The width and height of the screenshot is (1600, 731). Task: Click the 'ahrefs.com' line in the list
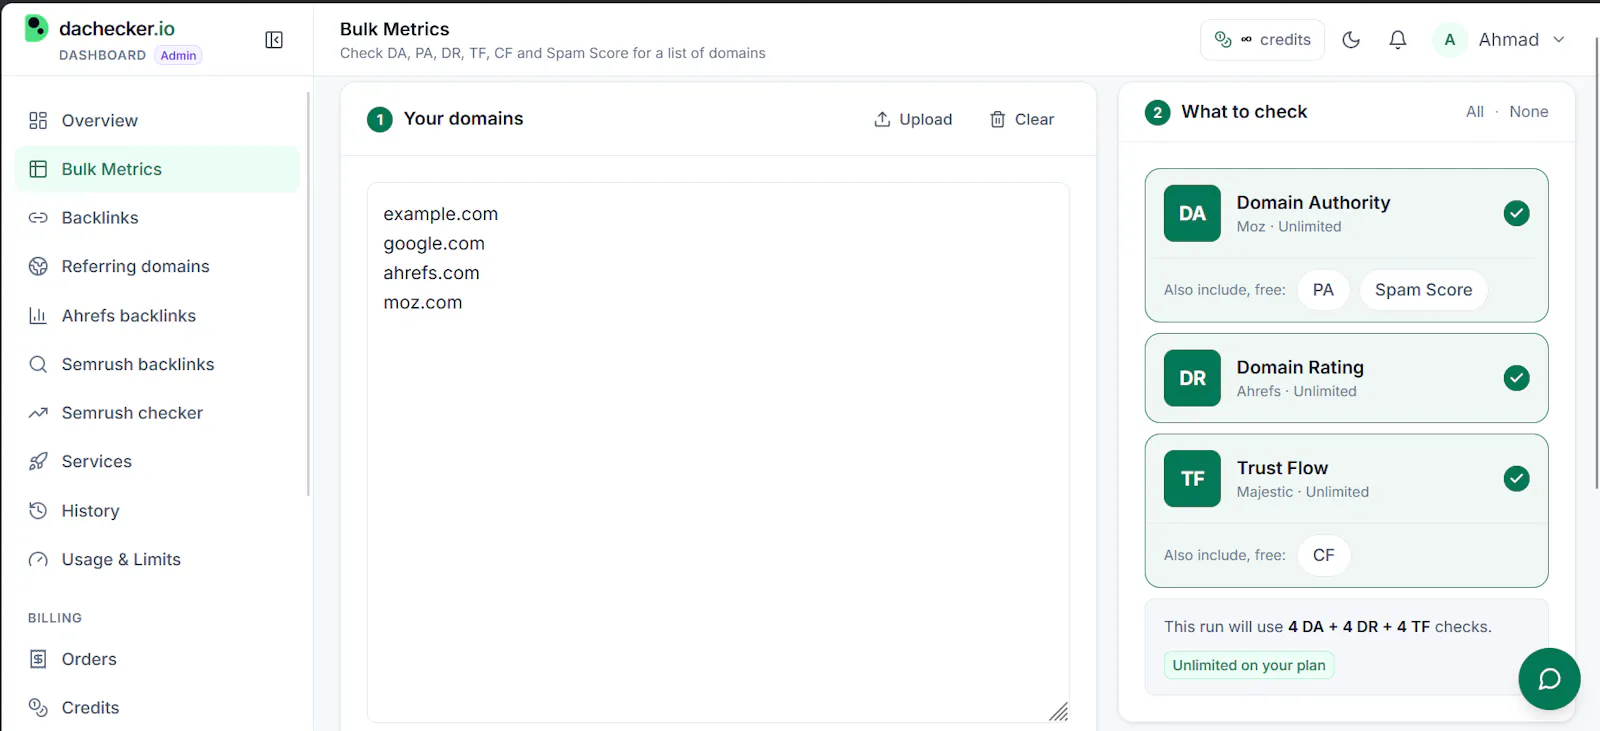[431, 273]
